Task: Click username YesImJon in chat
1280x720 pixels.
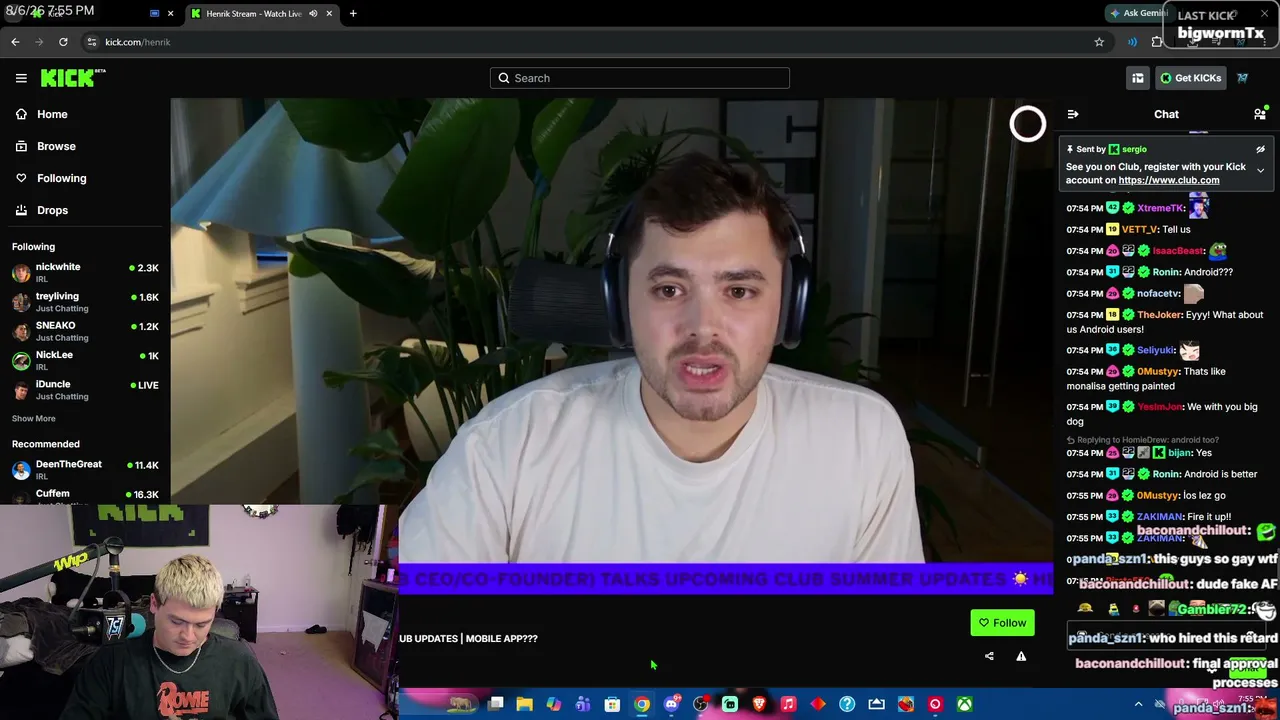Action: point(1159,407)
